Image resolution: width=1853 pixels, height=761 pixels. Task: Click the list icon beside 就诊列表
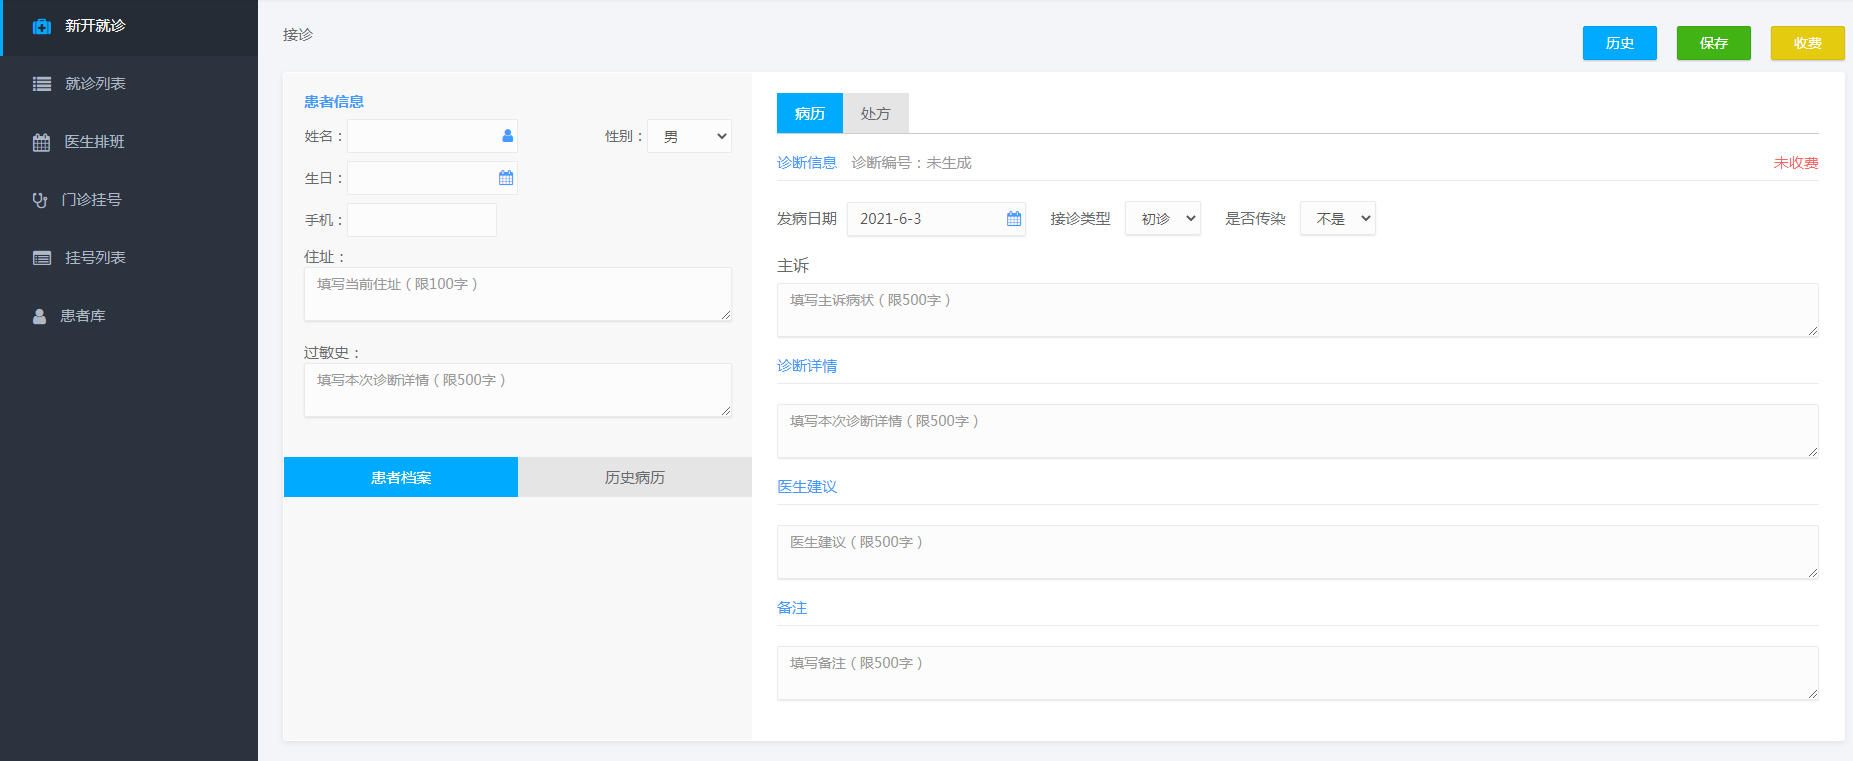[x=41, y=84]
